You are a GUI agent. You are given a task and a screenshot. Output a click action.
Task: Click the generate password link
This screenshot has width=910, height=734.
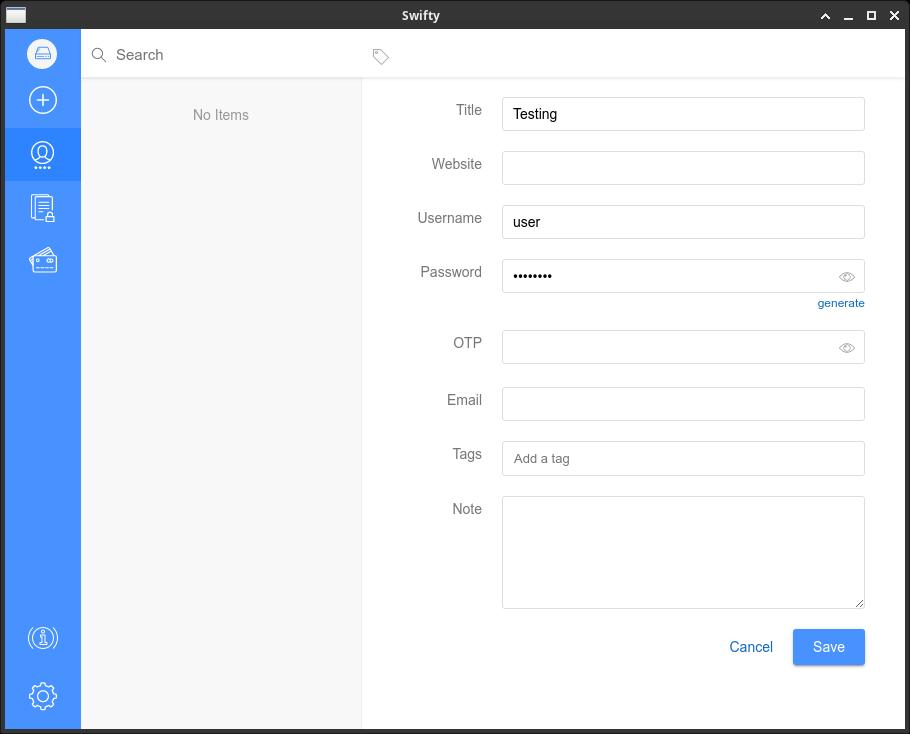point(840,303)
